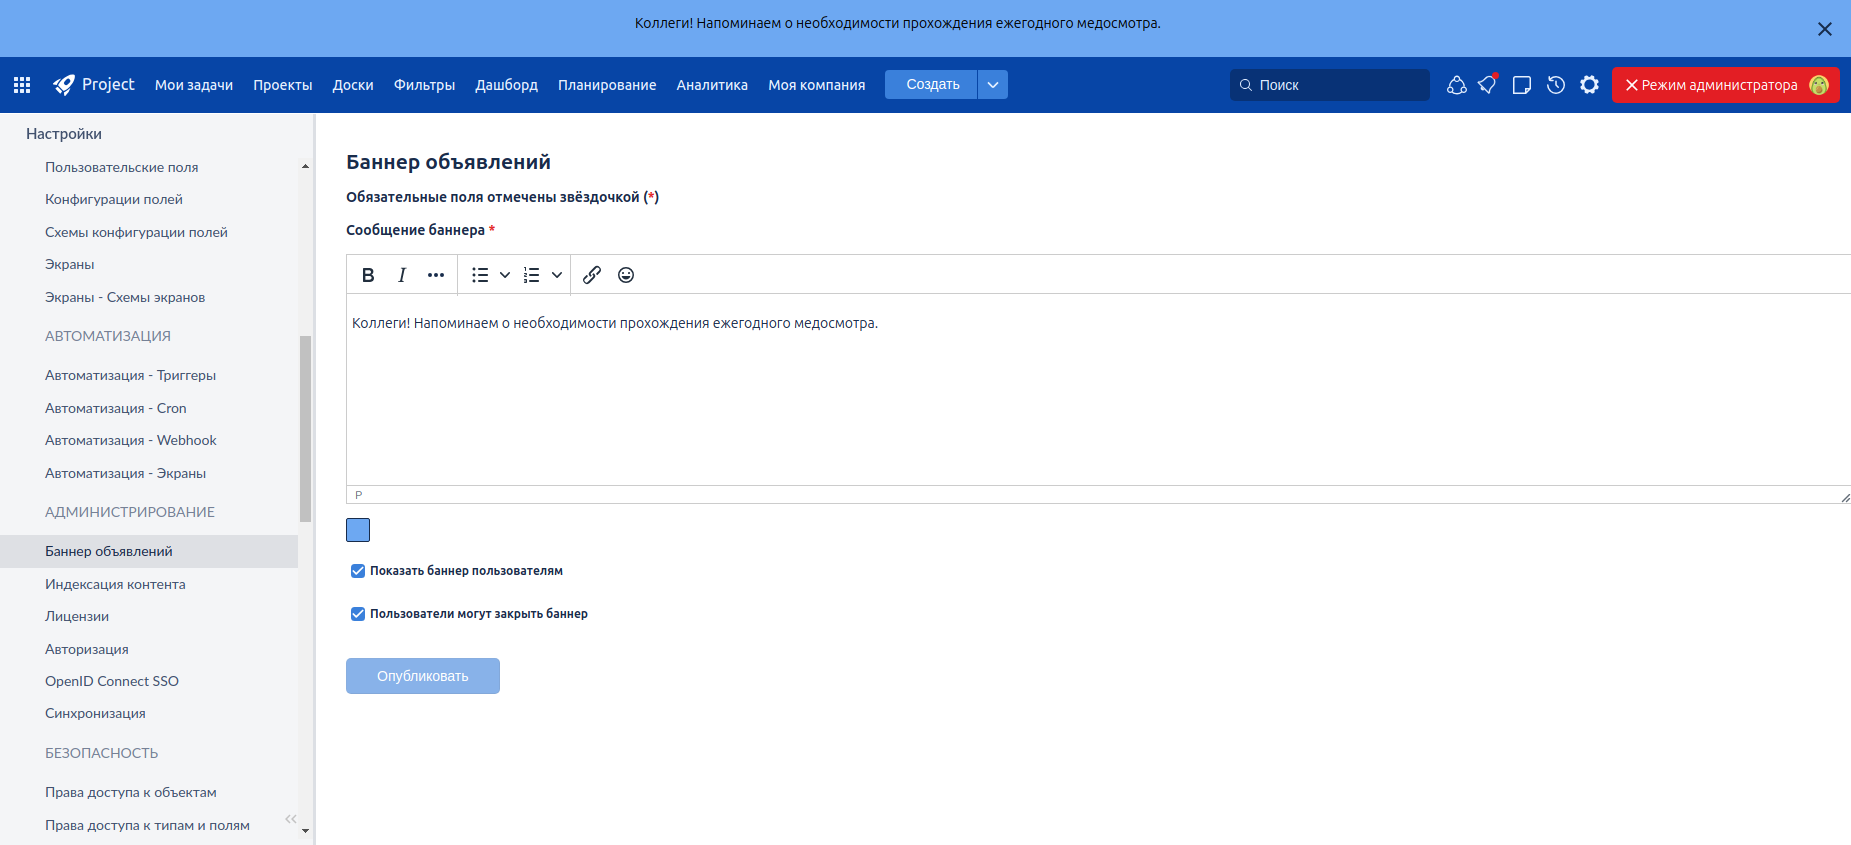1851x845 pixels.
Task: Expand bullet list style dropdown
Action: pos(505,275)
